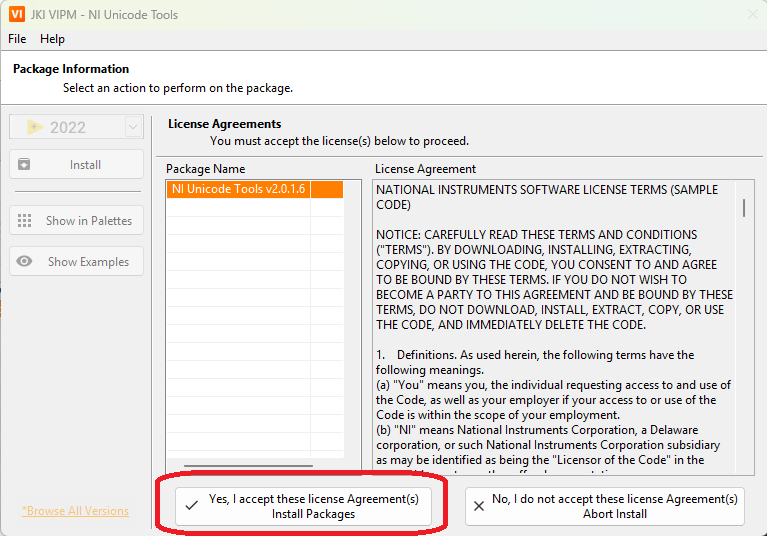This screenshot has height=536, width=767.
Task: Click the checkmark icon on accept button
Action: (x=192, y=505)
